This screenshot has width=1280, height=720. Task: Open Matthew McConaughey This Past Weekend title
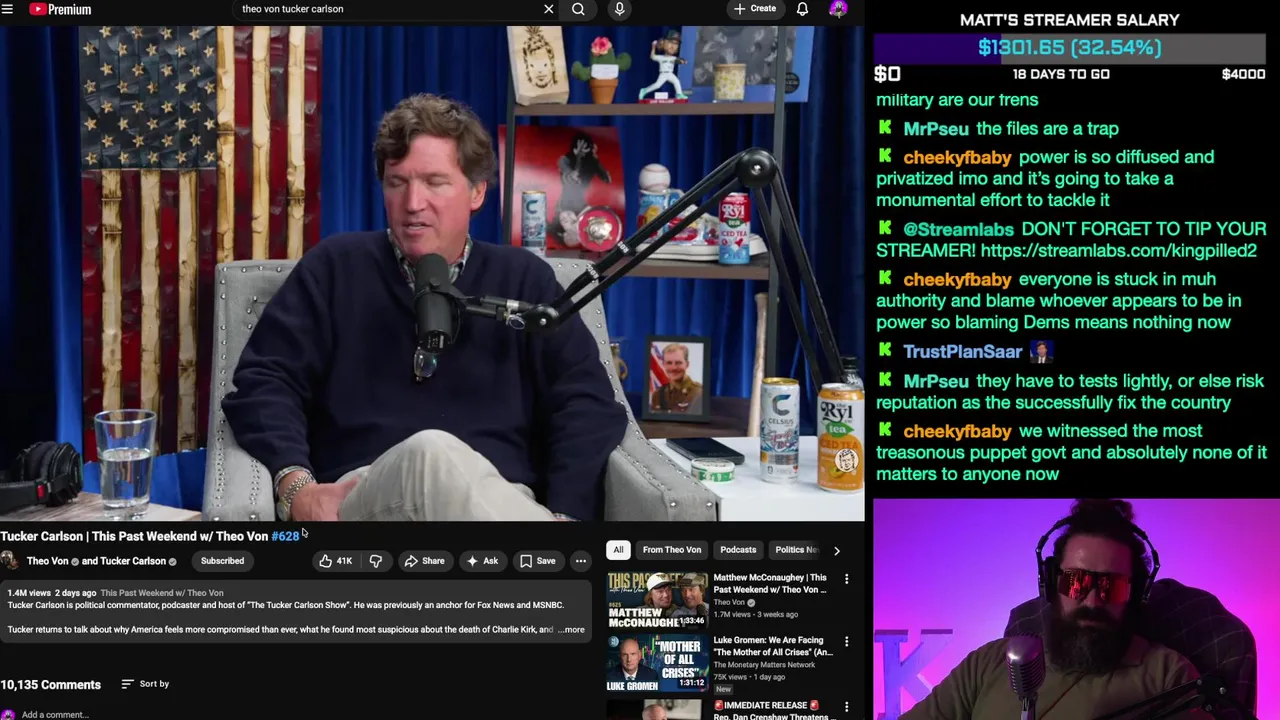770,584
